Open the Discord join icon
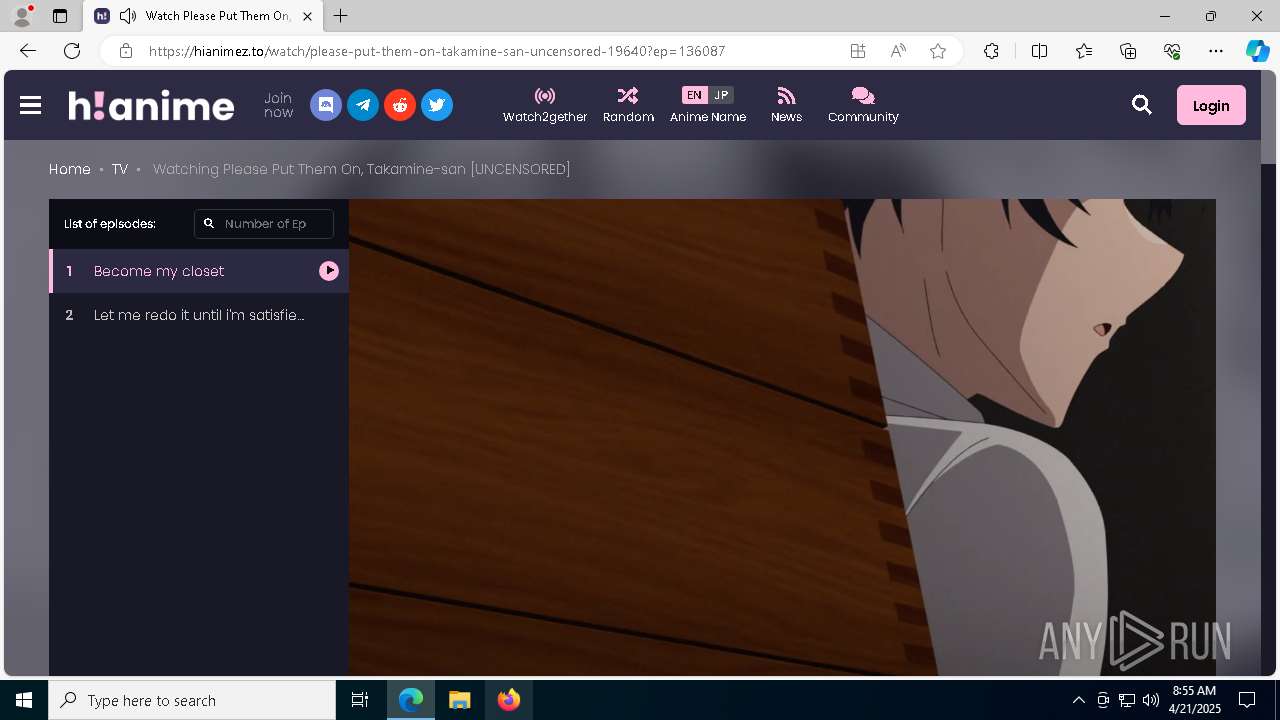Image resolution: width=1280 pixels, height=720 pixels. point(326,105)
